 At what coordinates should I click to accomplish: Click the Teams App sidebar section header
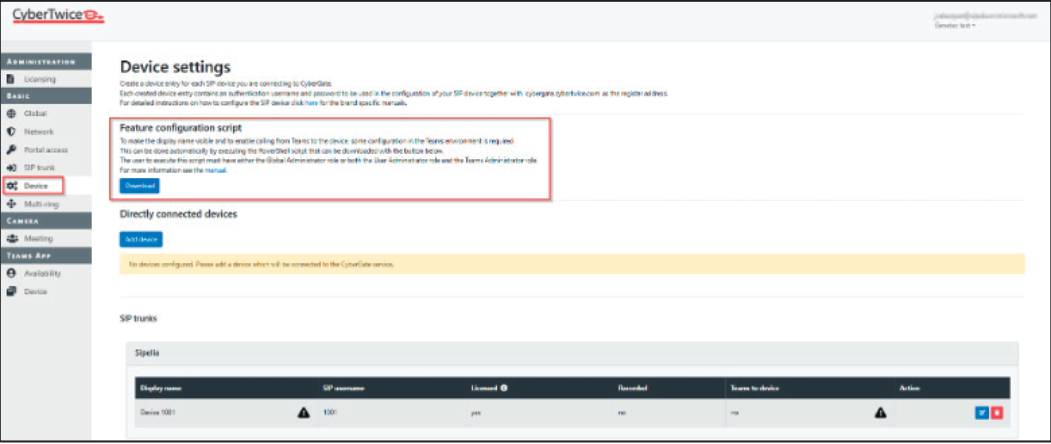(46, 256)
